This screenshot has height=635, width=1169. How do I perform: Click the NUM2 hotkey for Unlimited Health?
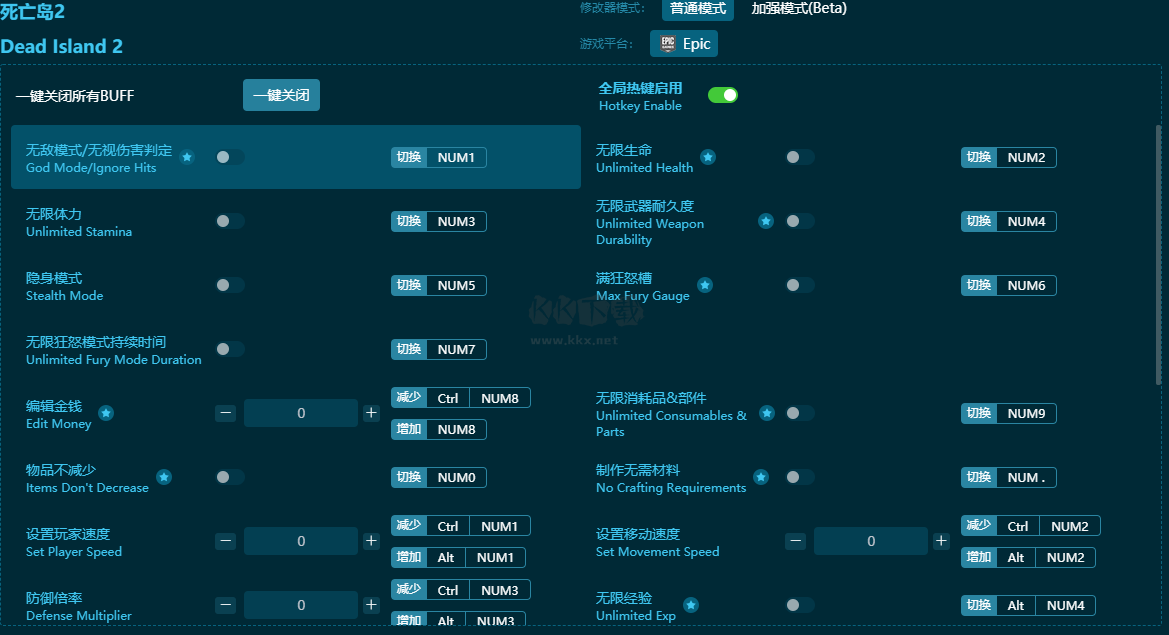[1008, 157]
